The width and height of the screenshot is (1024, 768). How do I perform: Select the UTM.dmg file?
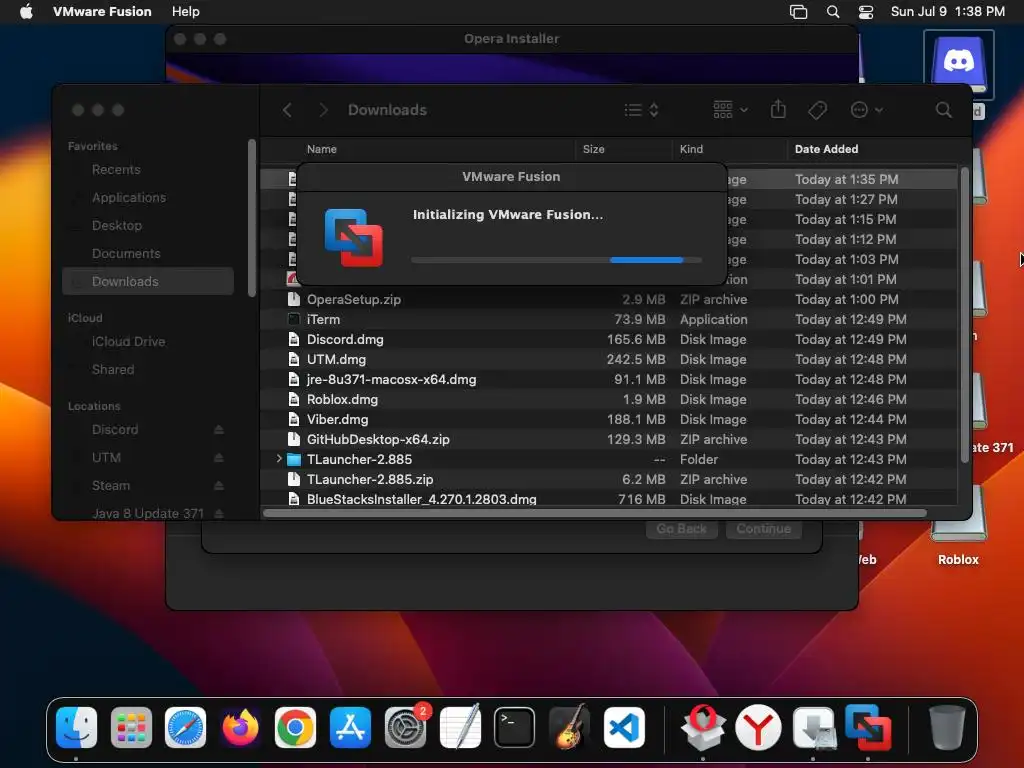point(609,360)
